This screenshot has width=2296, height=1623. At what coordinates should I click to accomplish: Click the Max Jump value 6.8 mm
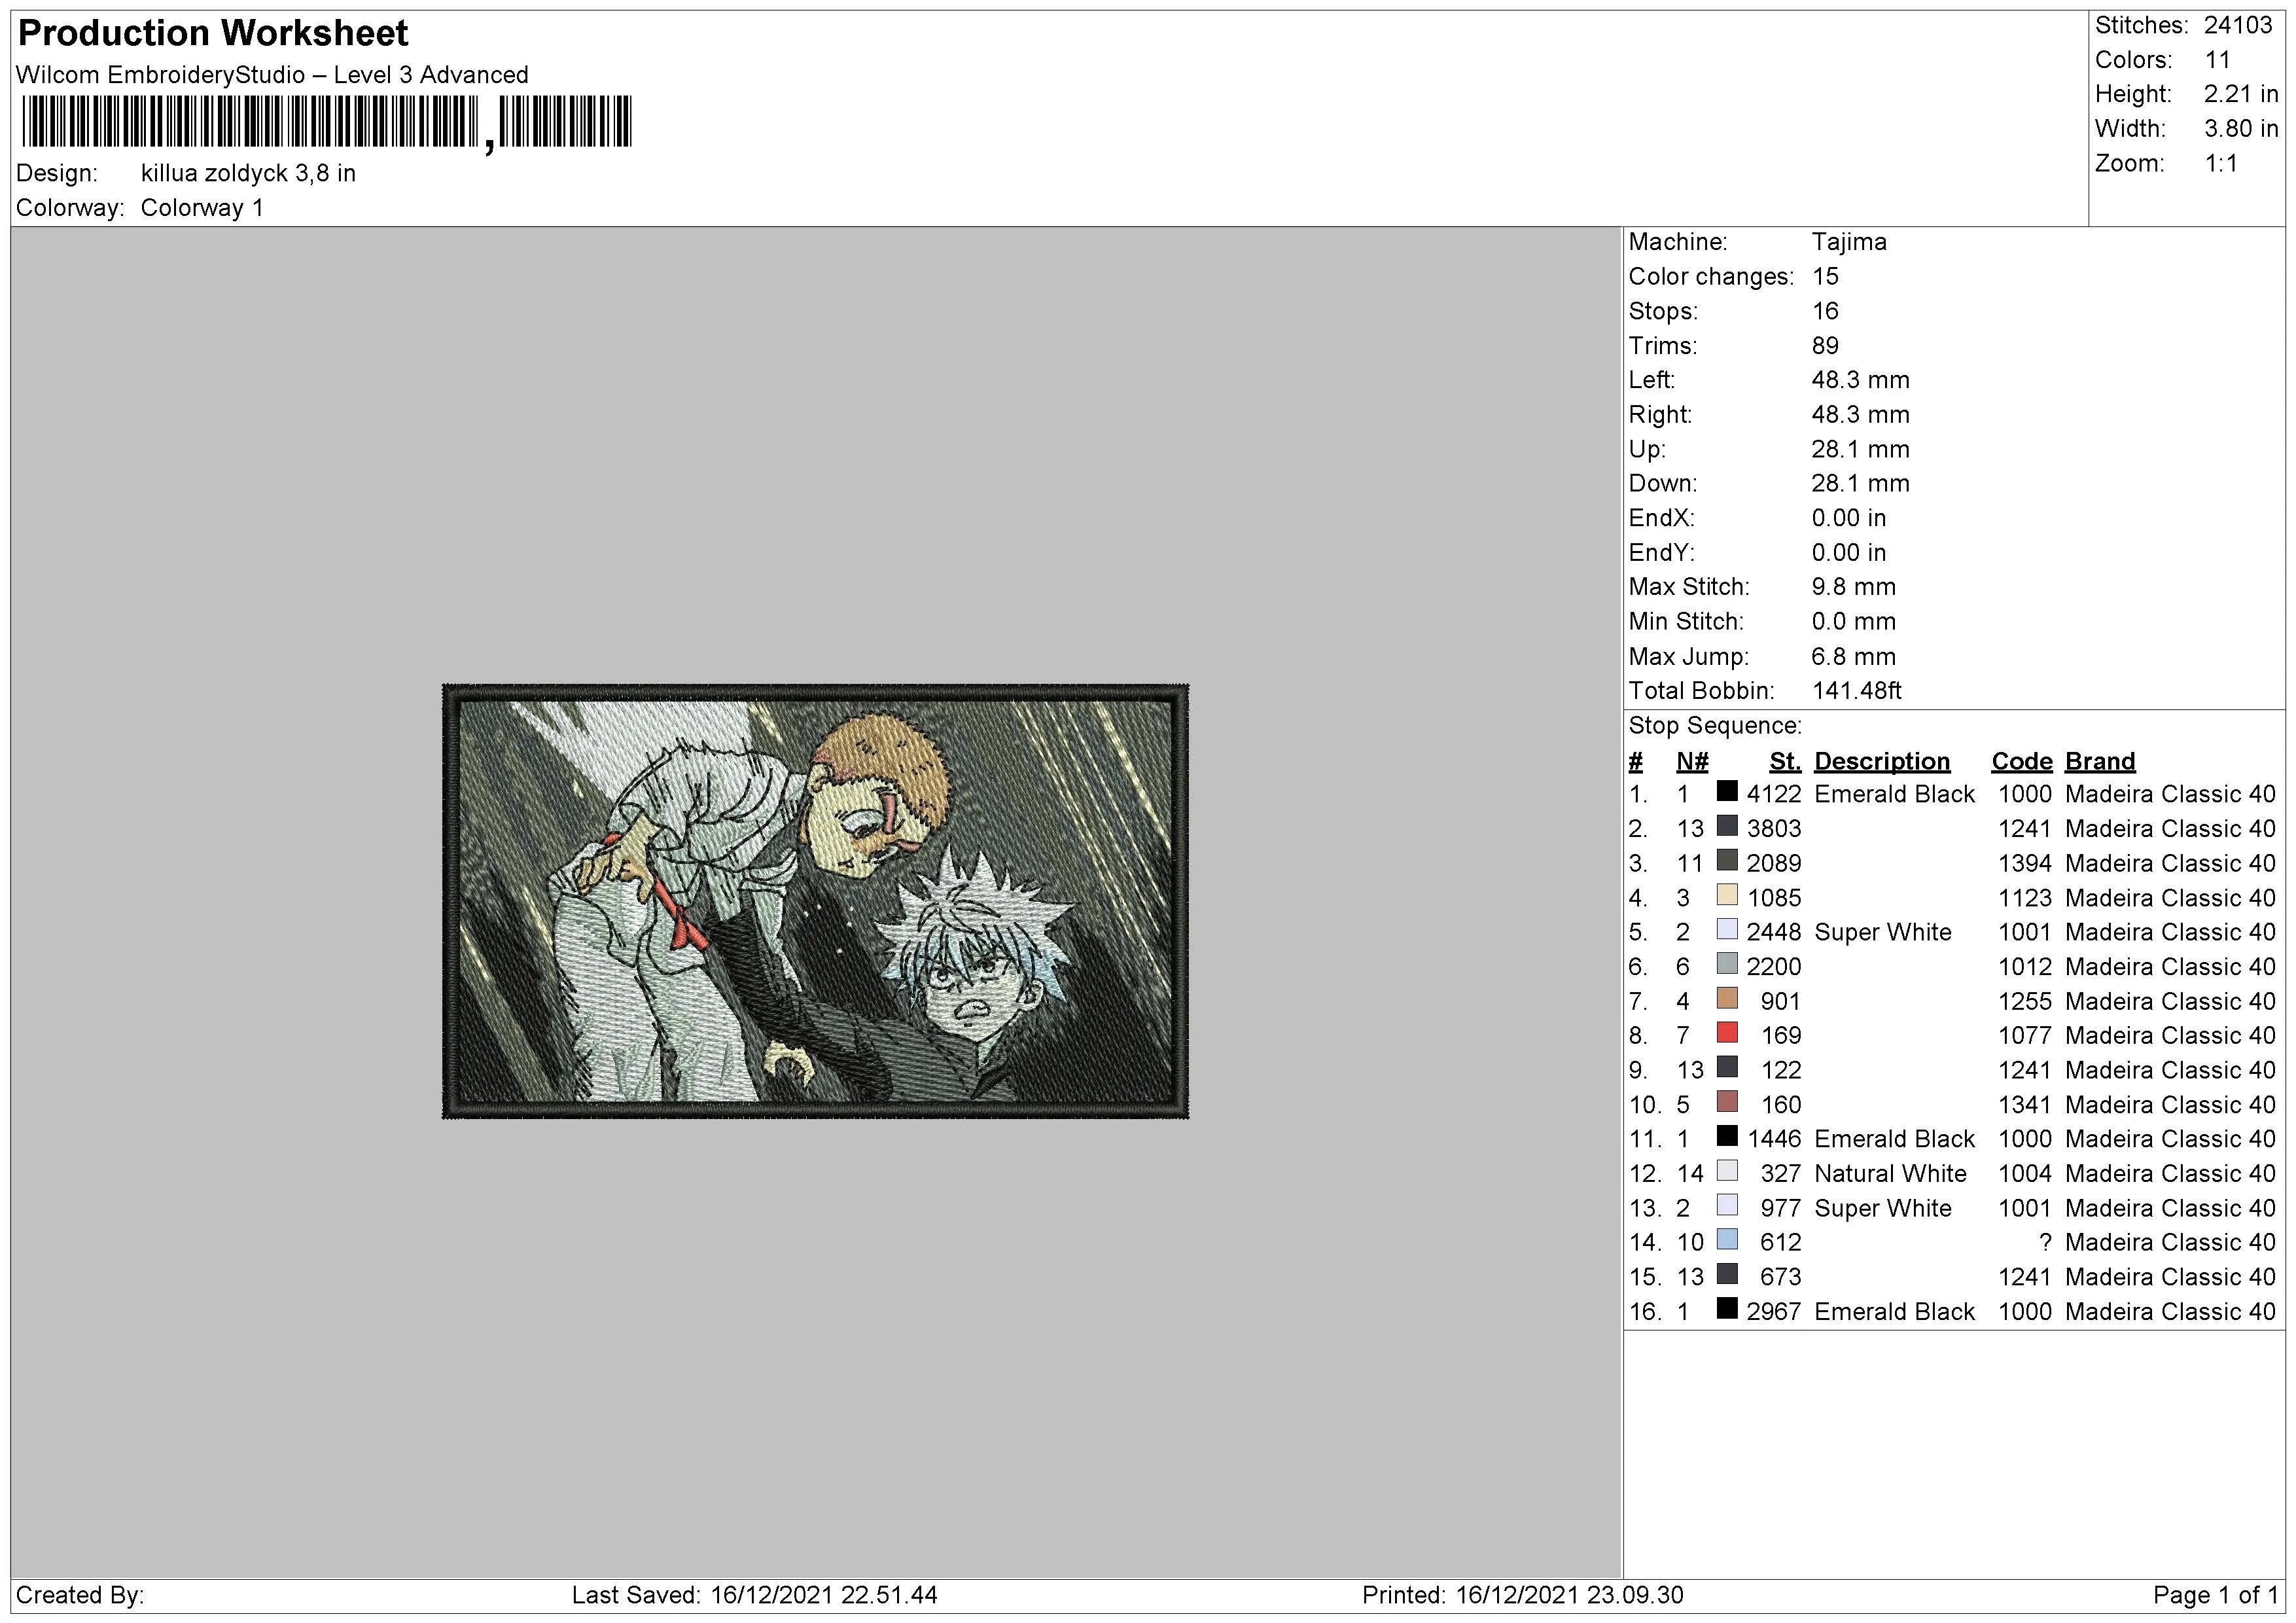(x=1853, y=657)
